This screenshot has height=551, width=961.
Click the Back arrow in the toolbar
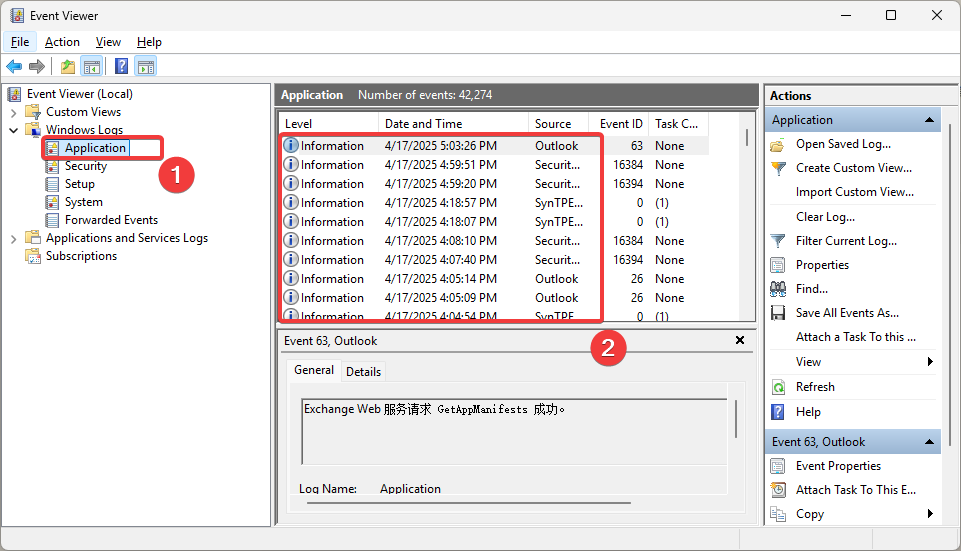(14, 67)
